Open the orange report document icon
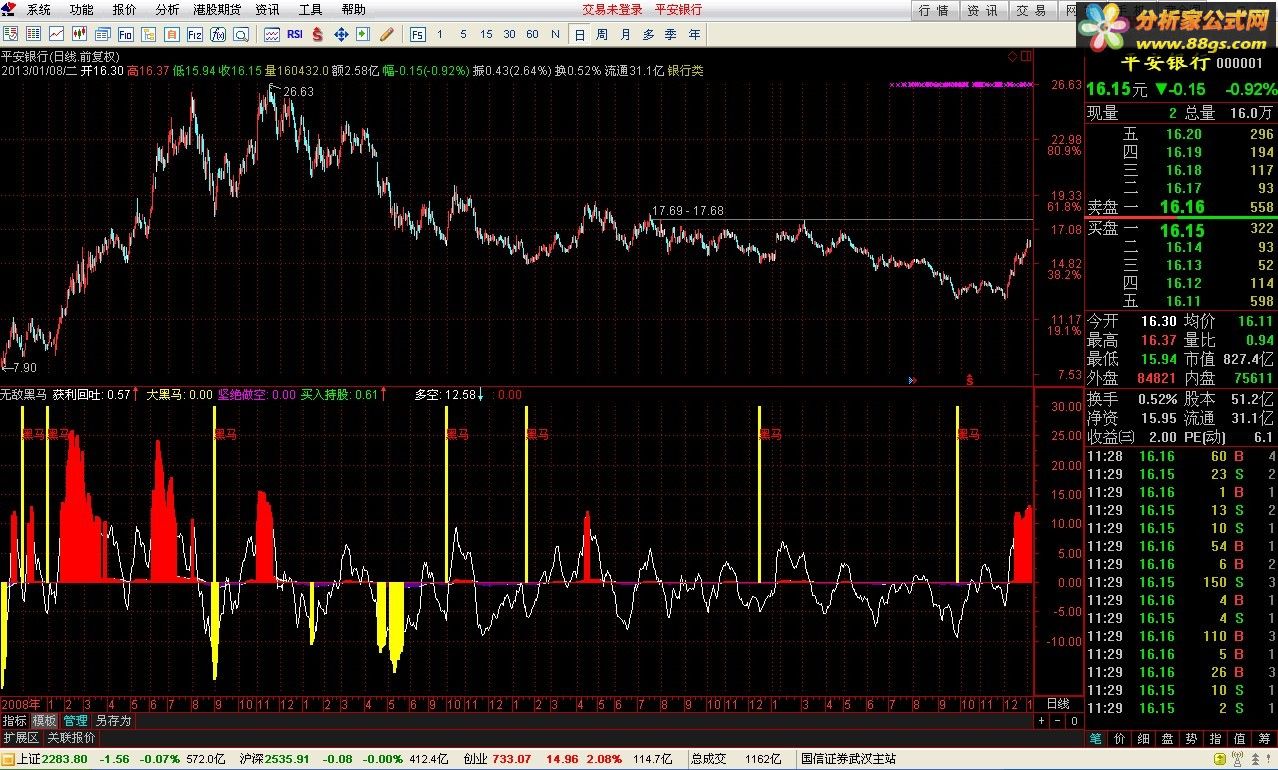 172,34
